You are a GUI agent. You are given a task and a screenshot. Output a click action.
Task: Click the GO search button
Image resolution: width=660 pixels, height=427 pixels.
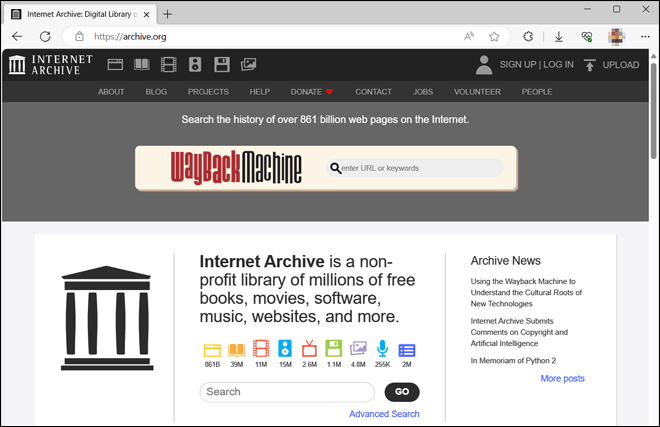coord(402,392)
